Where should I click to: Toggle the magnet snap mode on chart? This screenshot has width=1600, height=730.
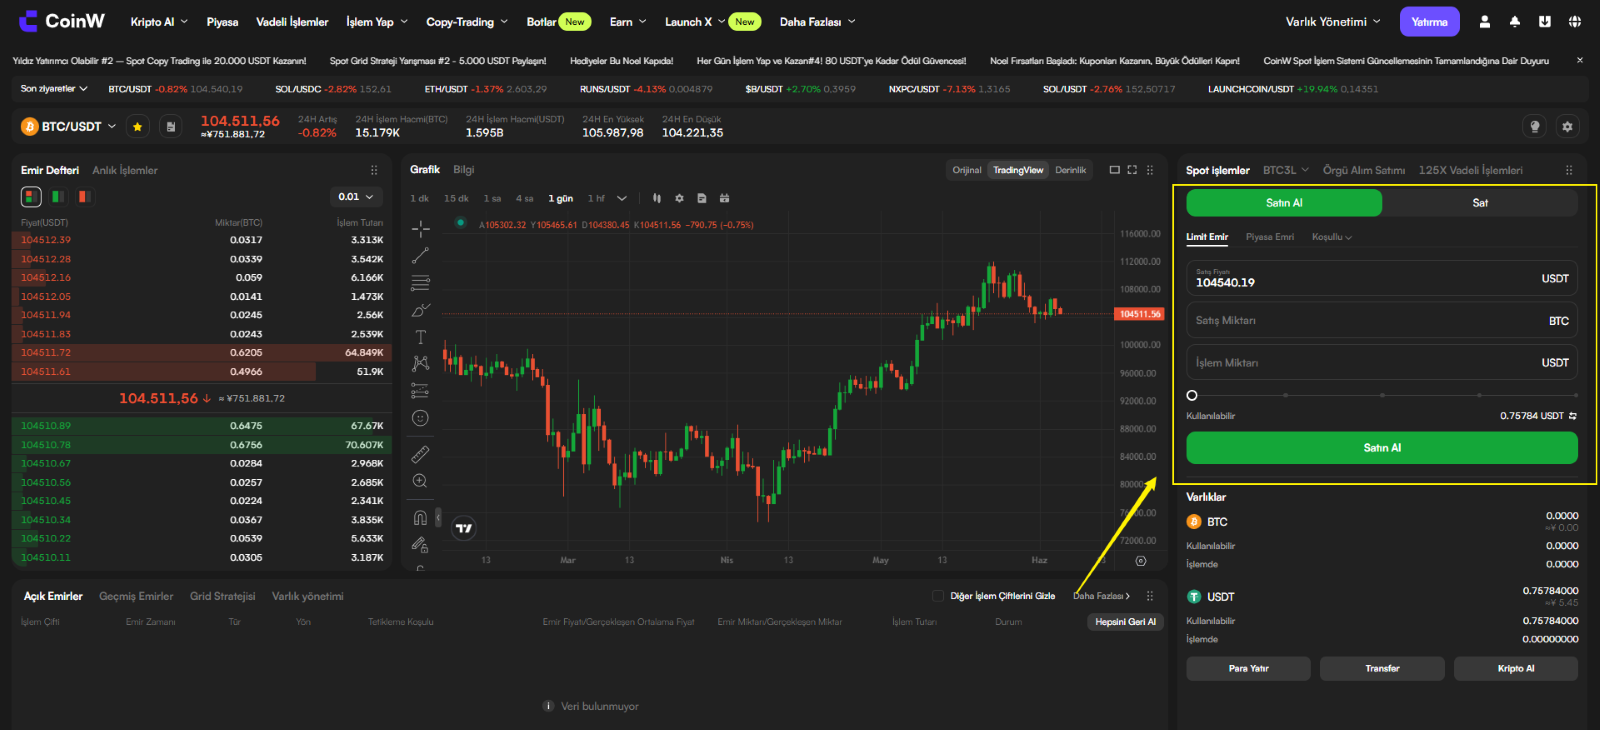pyautogui.click(x=420, y=517)
